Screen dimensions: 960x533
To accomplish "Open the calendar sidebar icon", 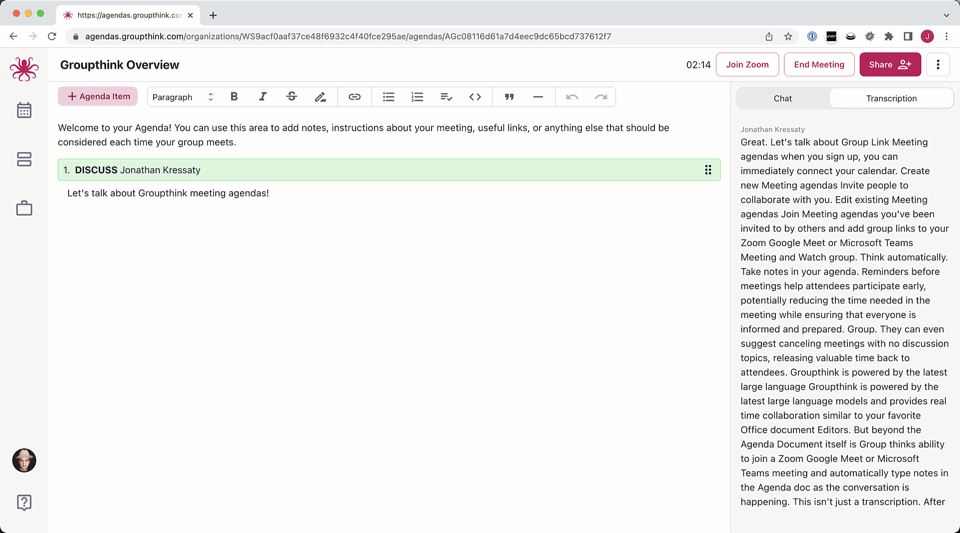I will (x=24, y=110).
